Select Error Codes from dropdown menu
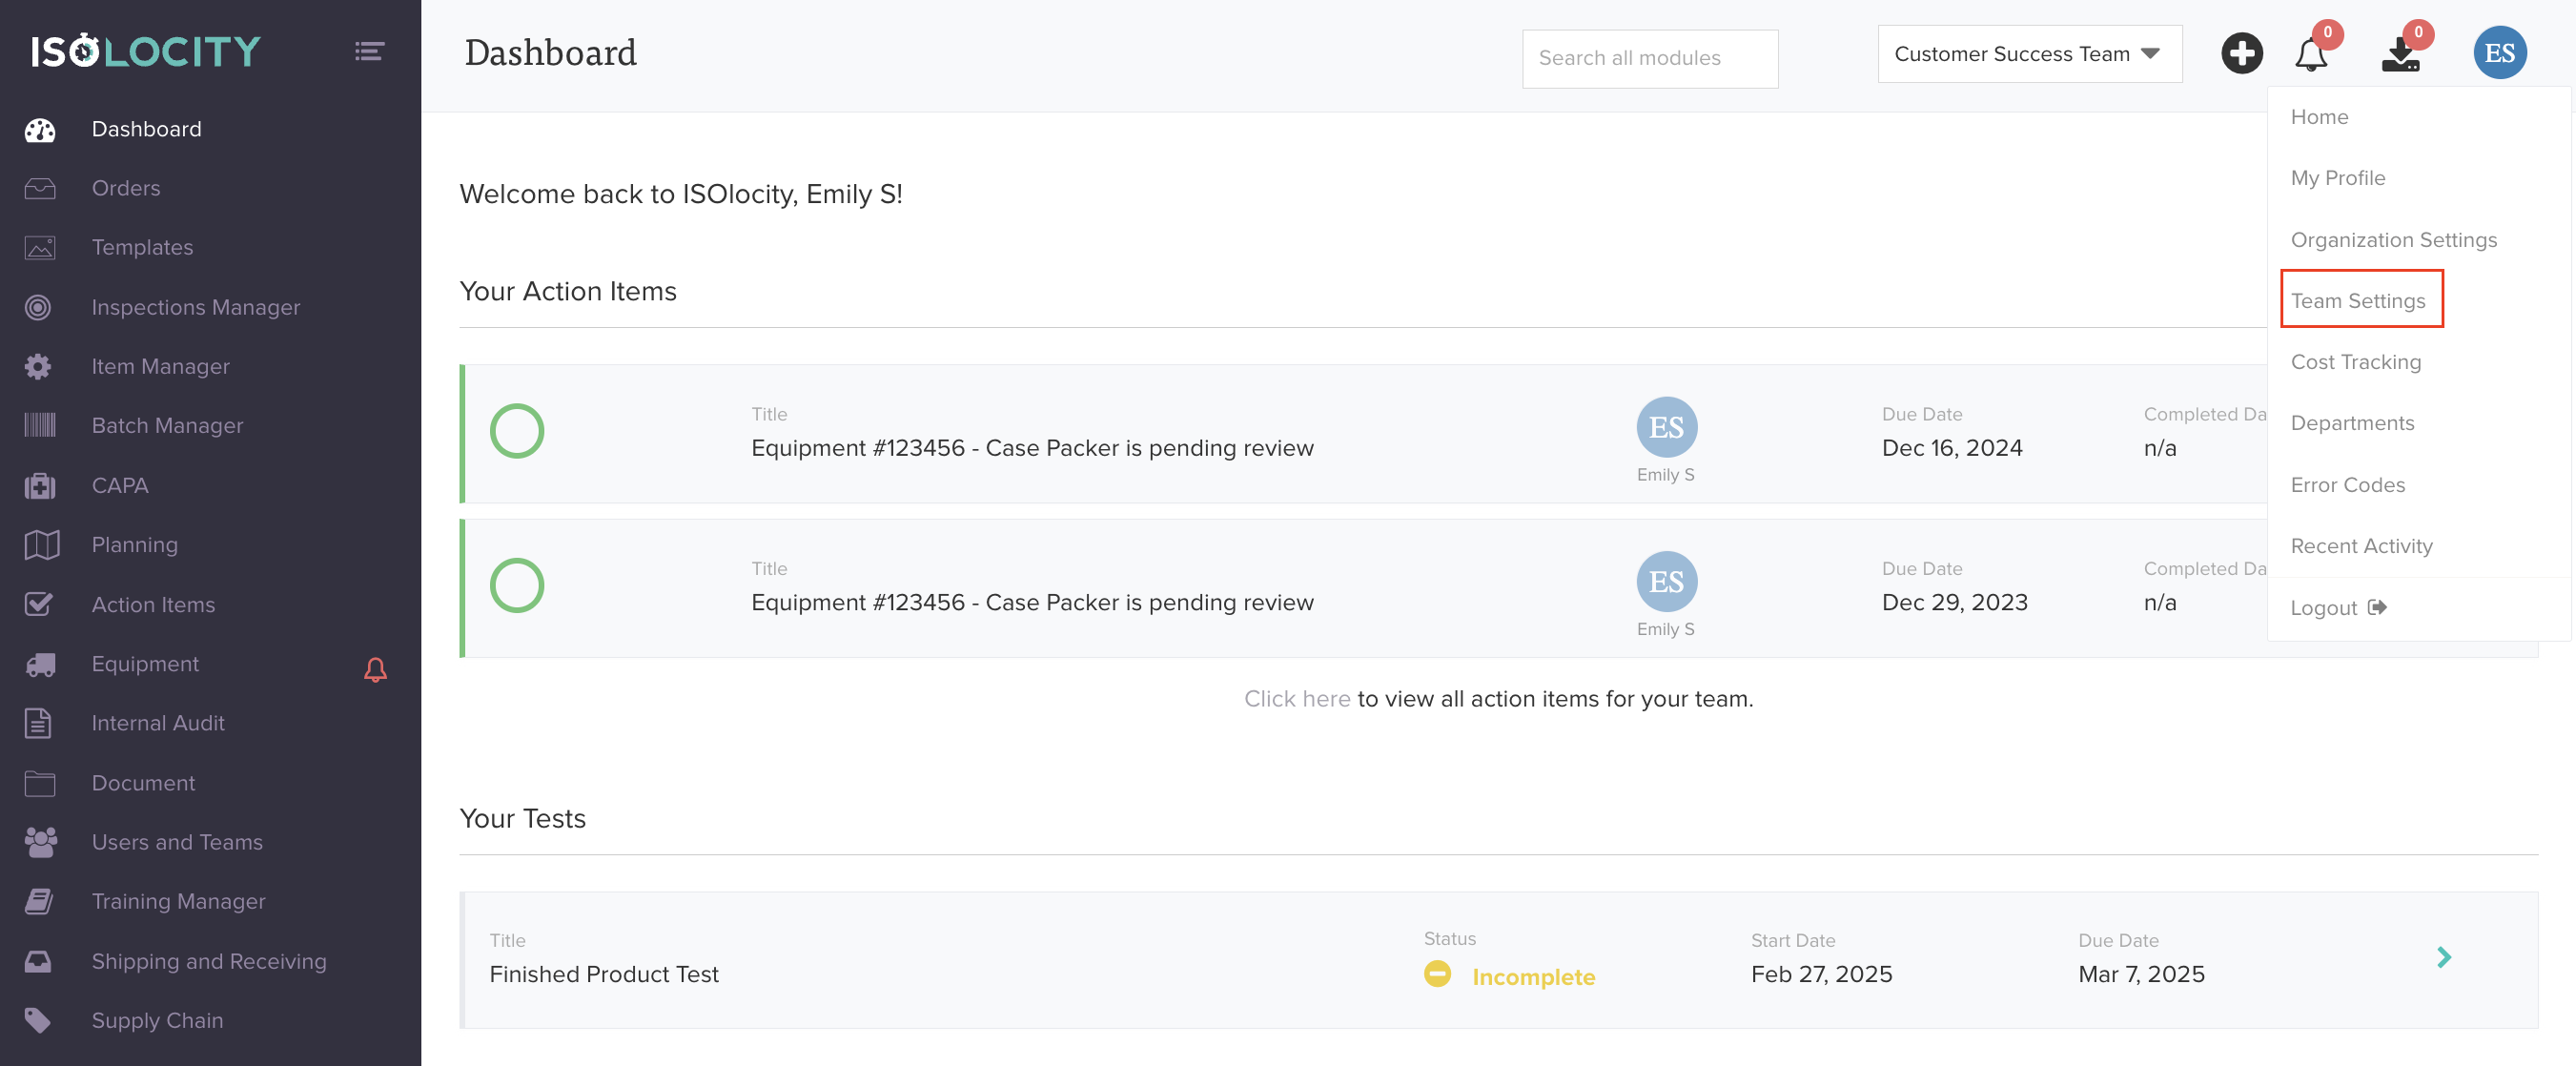Image resolution: width=2576 pixels, height=1066 pixels. (2347, 485)
